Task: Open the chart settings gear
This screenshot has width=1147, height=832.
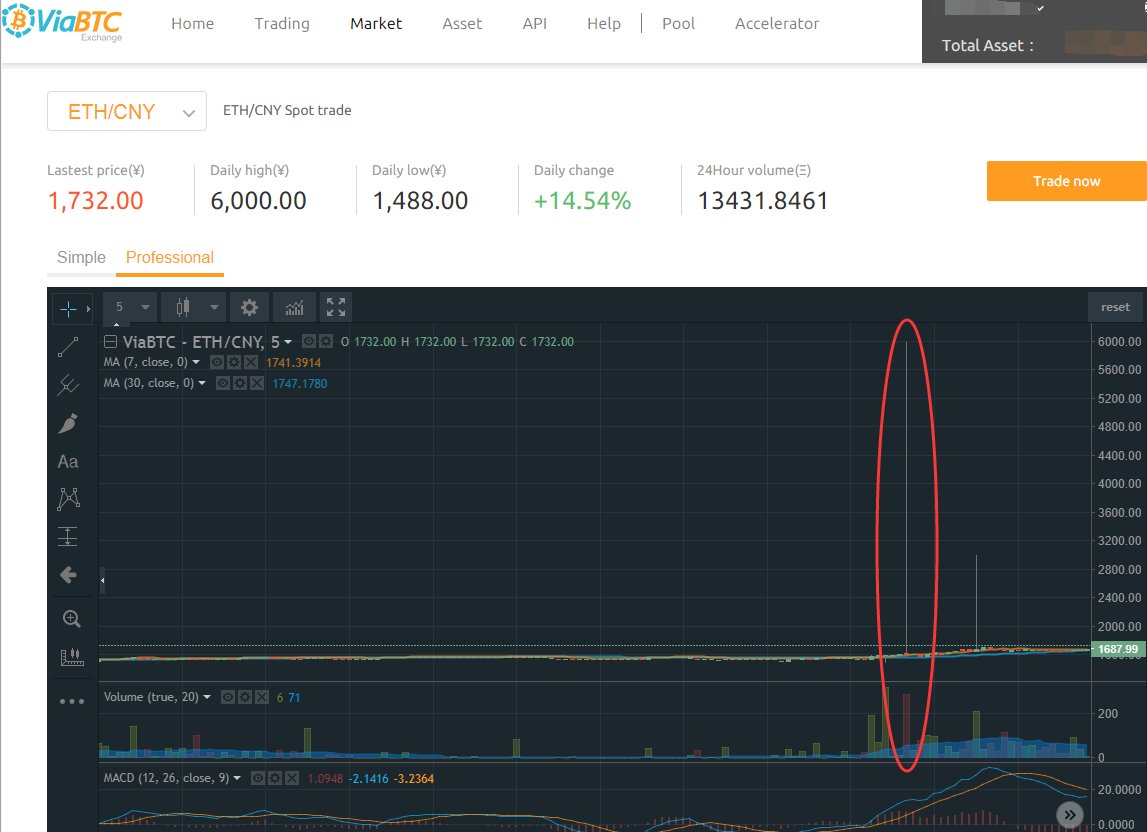Action: coord(249,307)
